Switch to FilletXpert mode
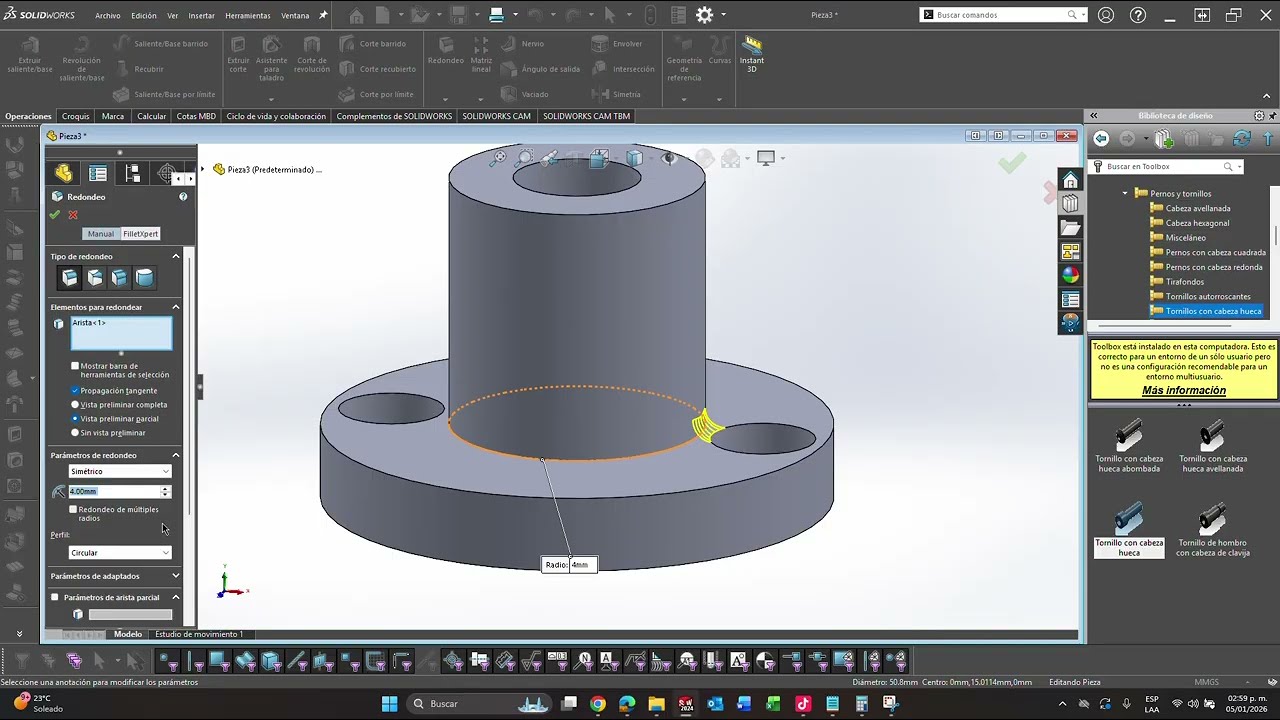1280x720 pixels. [x=140, y=233]
